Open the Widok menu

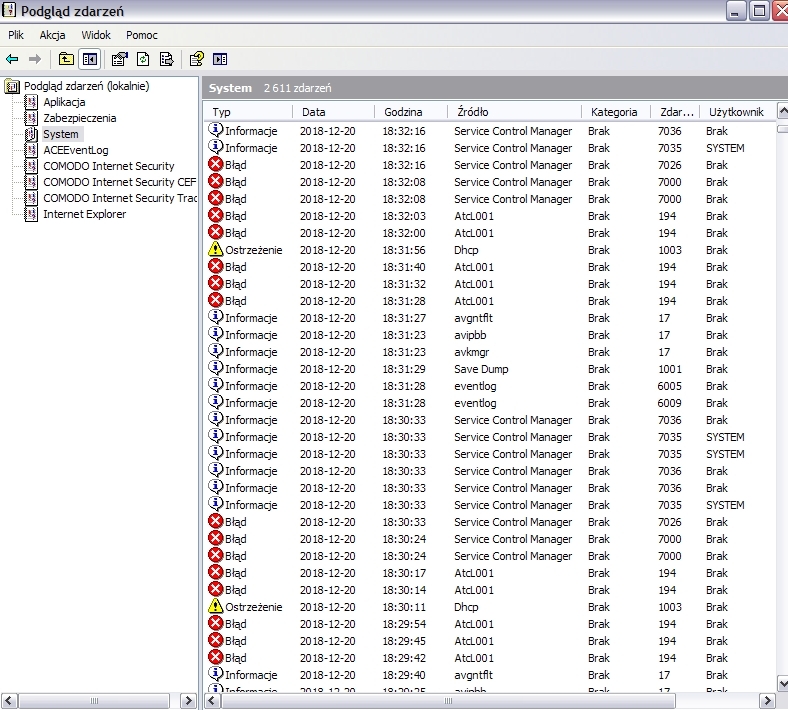[x=95, y=35]
